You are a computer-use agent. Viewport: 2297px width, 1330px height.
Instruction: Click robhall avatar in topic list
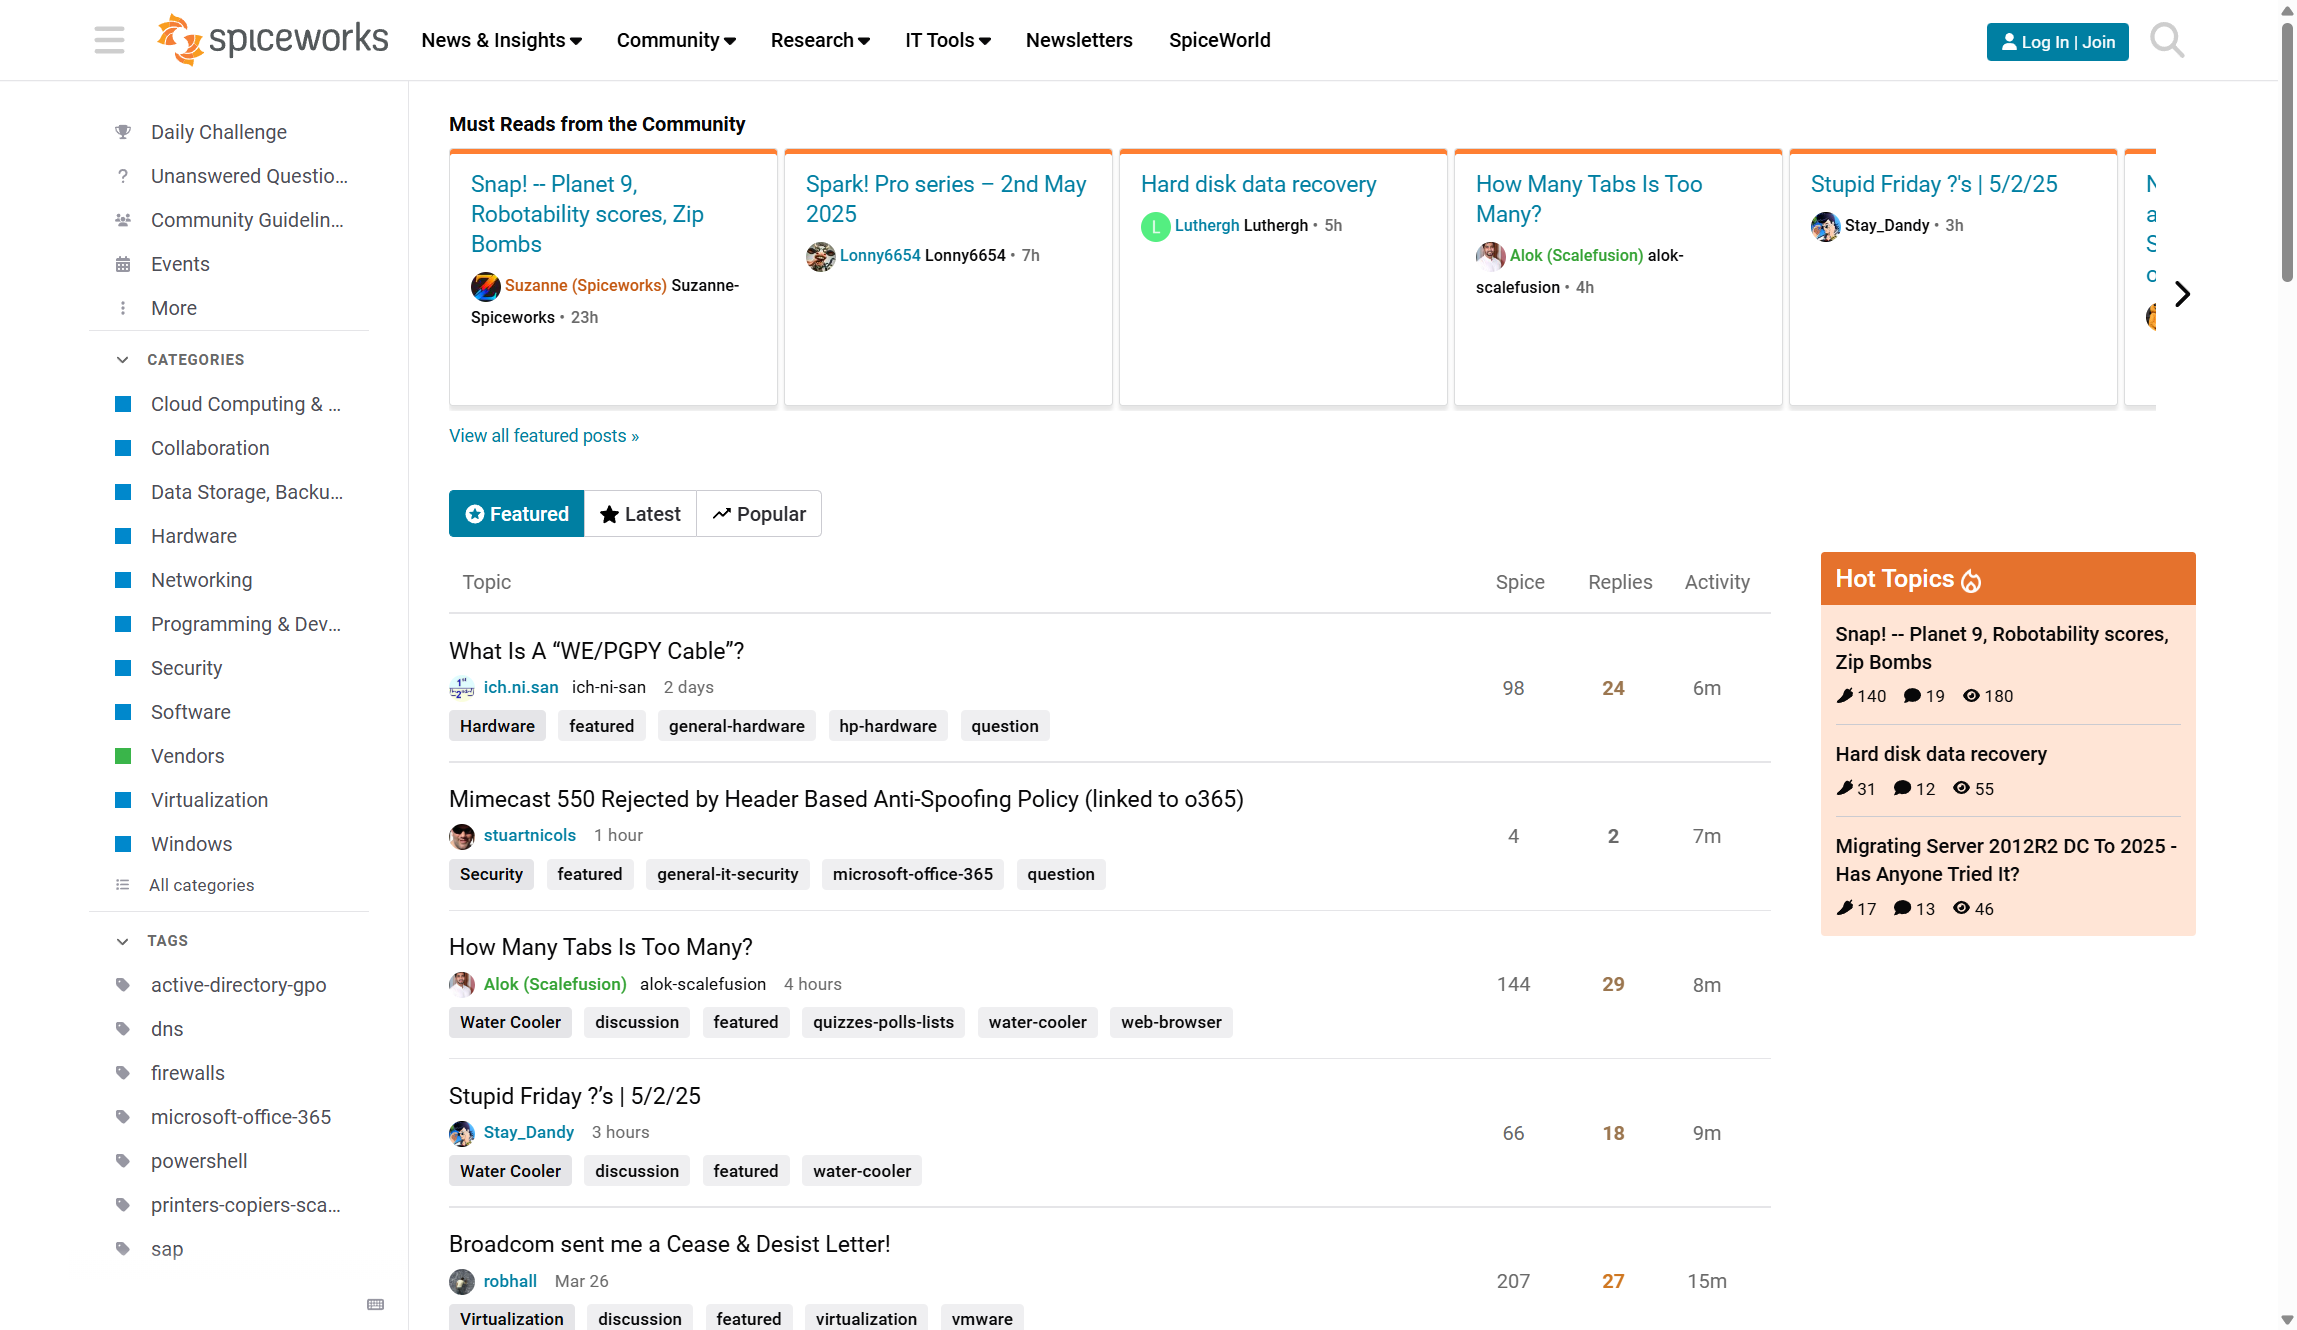tap(462, 1282)
